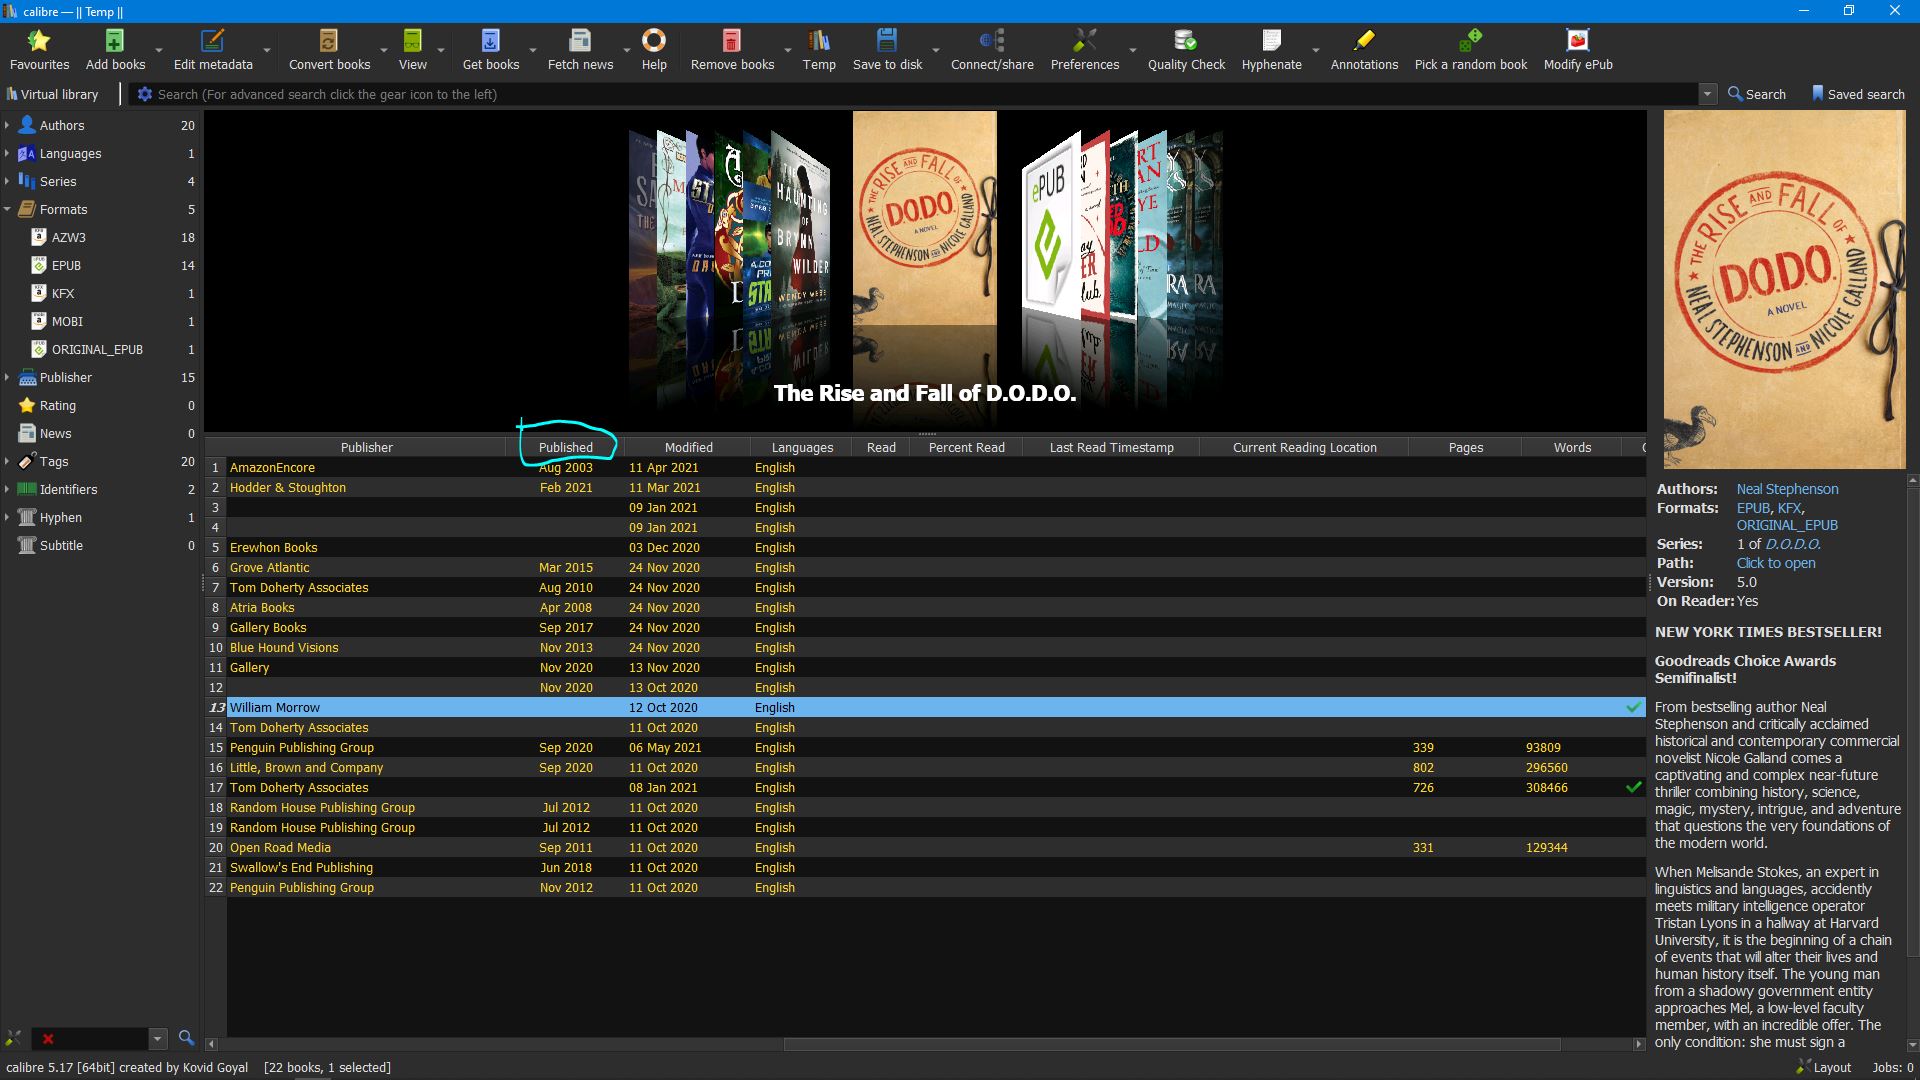
Task: Select the Penguin Publishing Group row 22
Action: pyautogui.click(x=302, y=887)
